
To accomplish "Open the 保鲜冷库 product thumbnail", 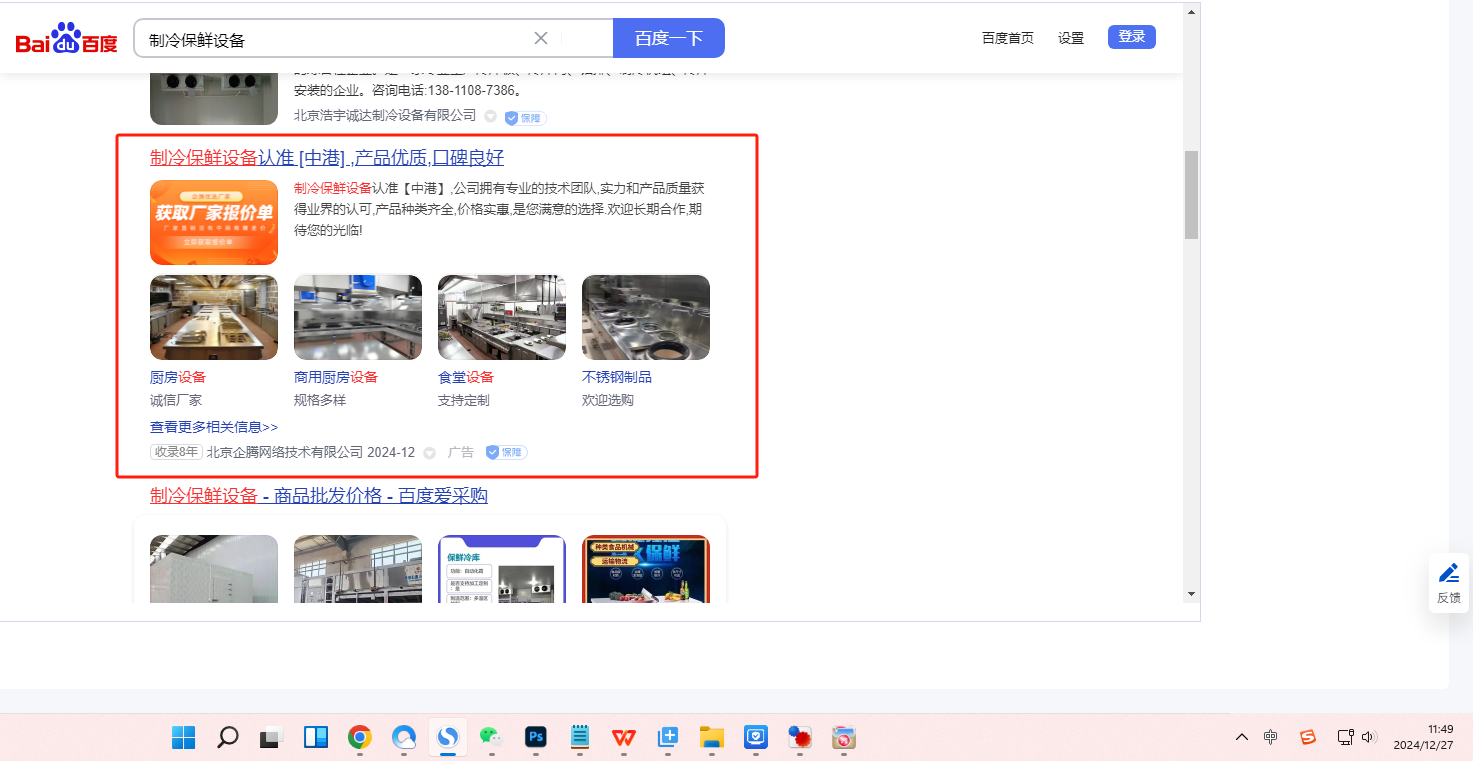I will click(x=502, y=569).
